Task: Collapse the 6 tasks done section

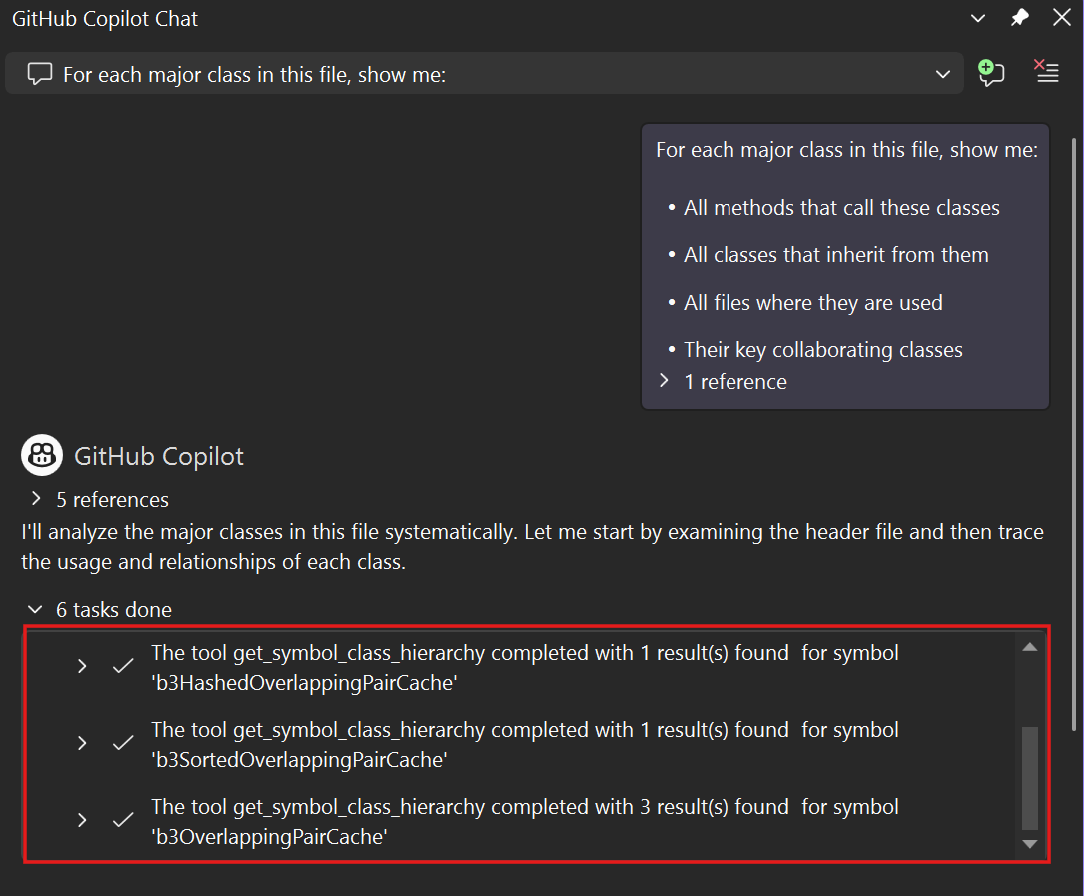Action: tap(36, 609)
